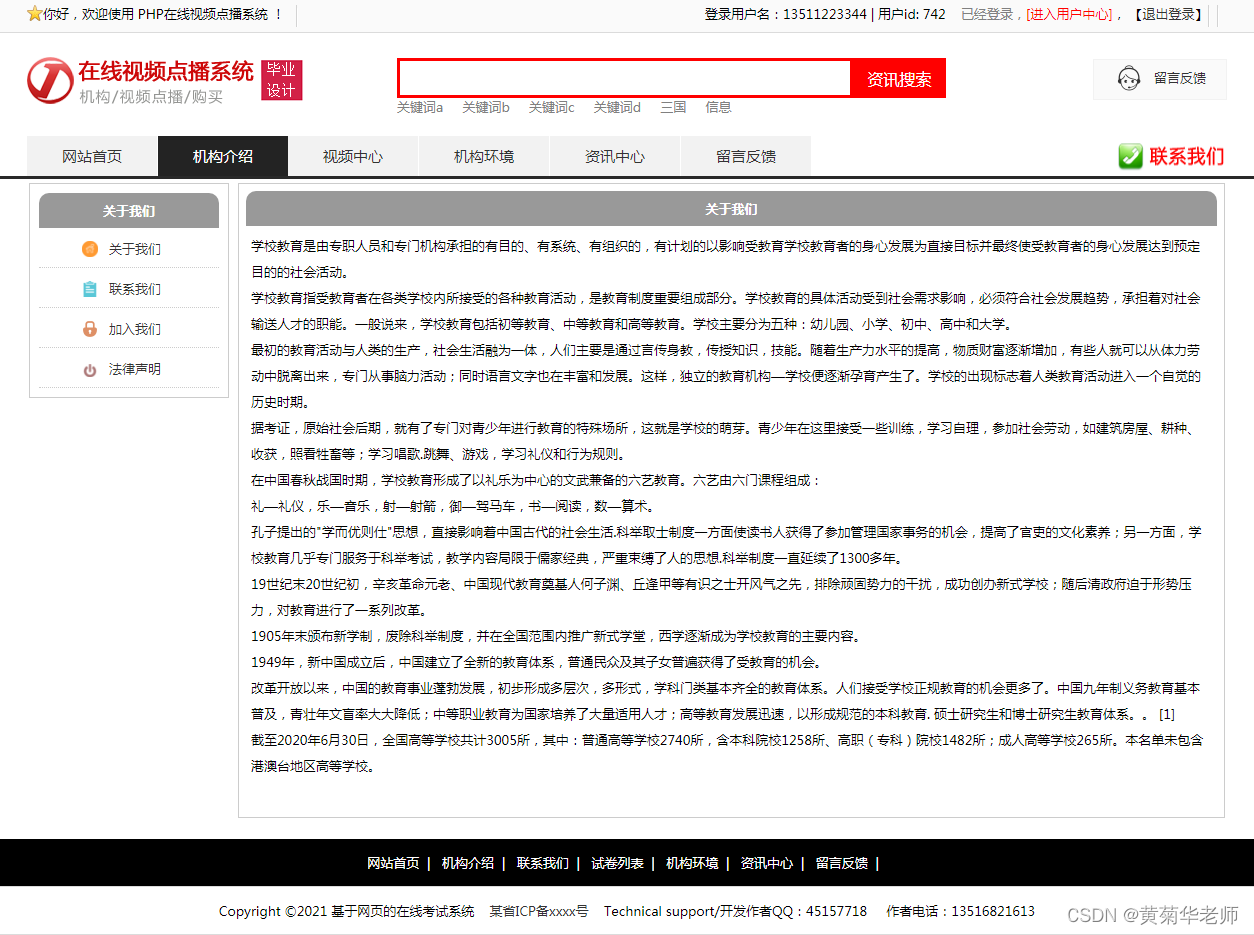
Task: Click the lock icon beside 加入我们
Action: (x=90, y=329)
